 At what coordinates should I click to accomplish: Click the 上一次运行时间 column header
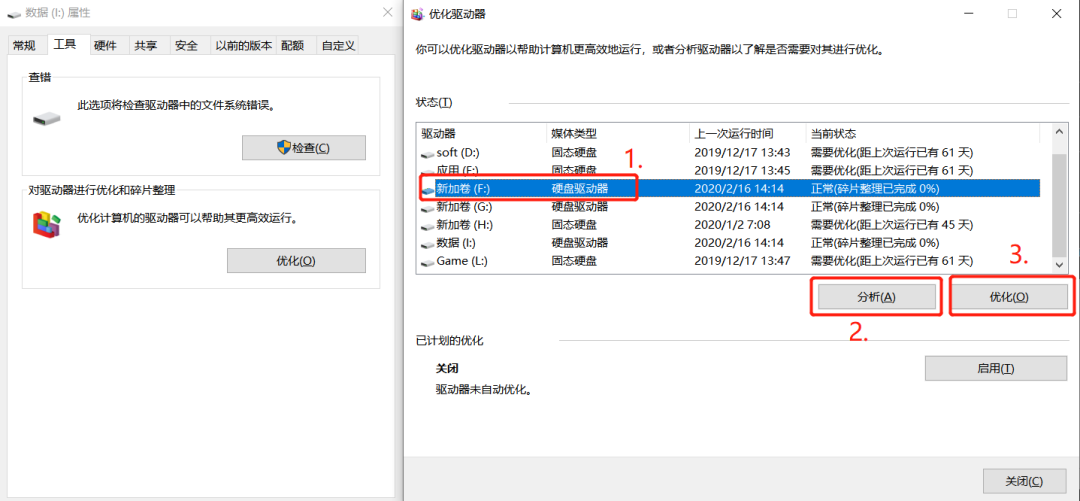[x=747, y=133]
